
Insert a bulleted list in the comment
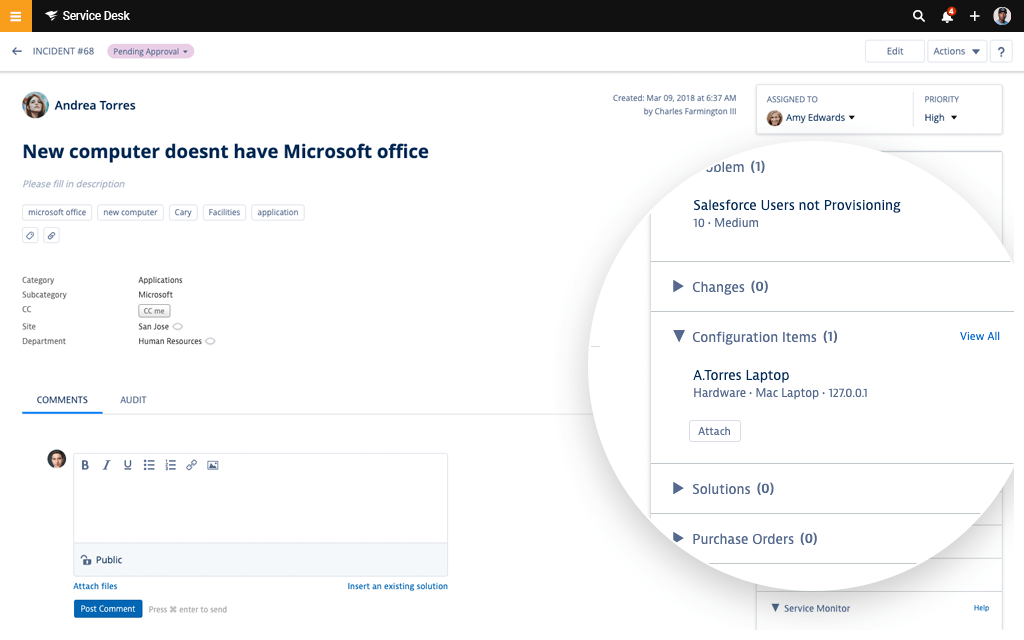click(x=149, y=464)
